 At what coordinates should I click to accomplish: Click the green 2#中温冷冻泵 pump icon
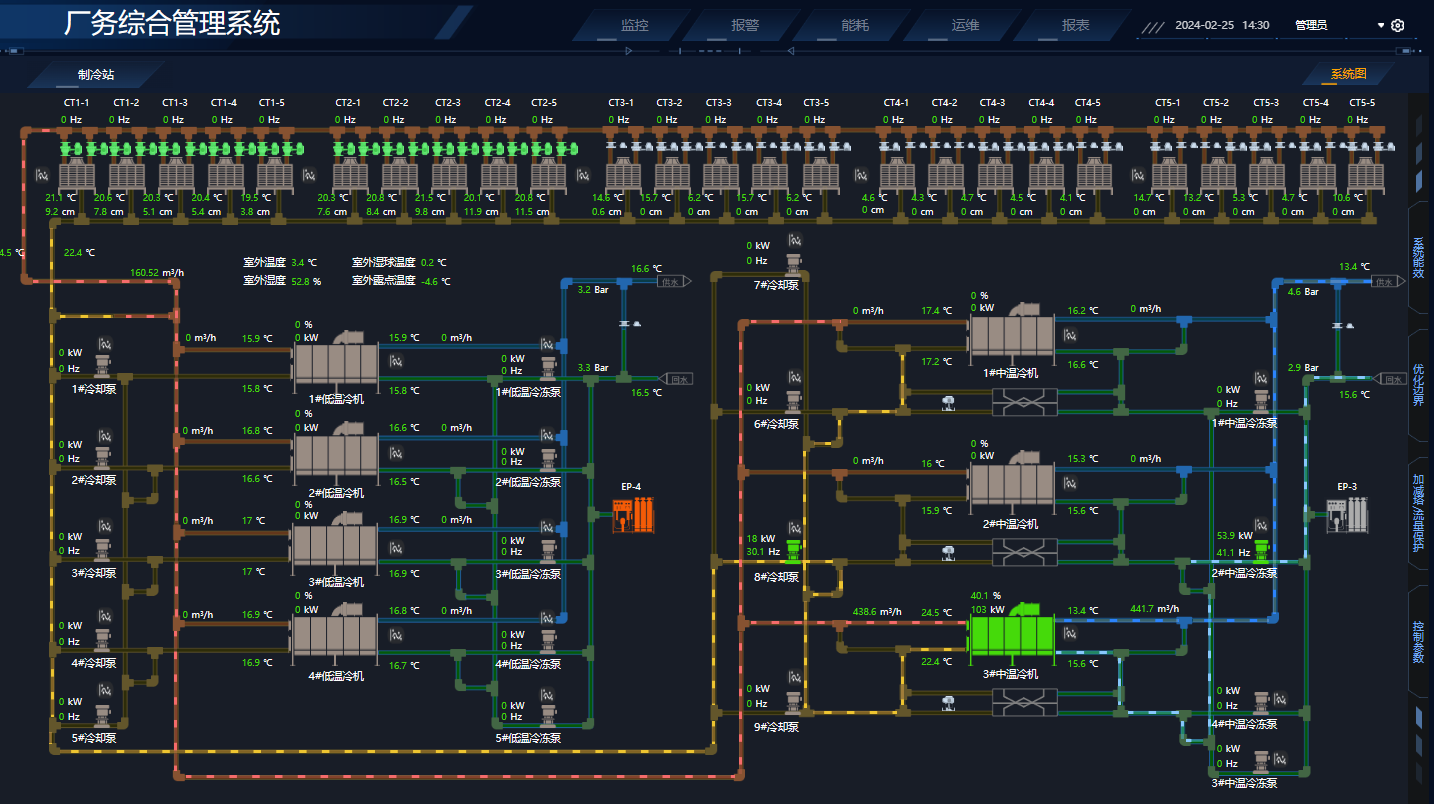[x=1262, y=551]
